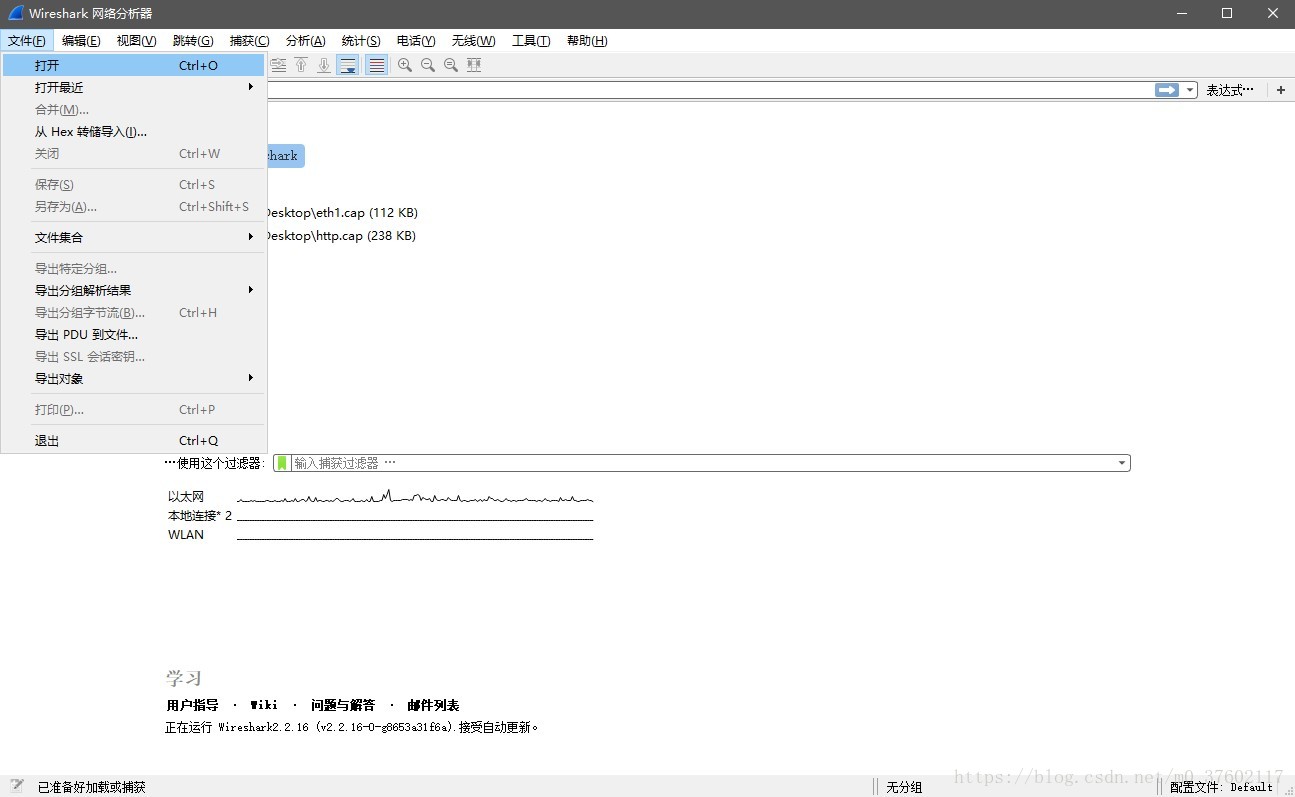The width and height of the screenshot is (1295, 797).
Task: Open the 帮助(H) menu
Action: (587, 41)
